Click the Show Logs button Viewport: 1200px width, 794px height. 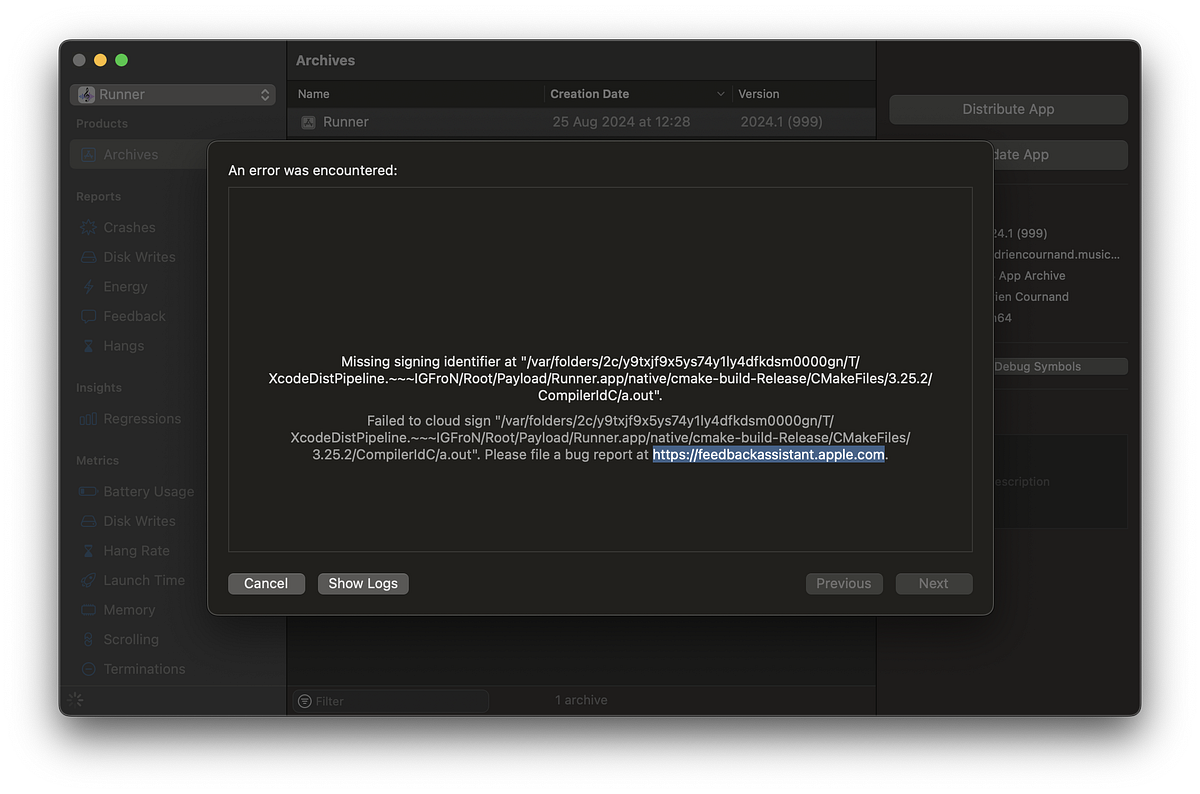click(363, 583)
